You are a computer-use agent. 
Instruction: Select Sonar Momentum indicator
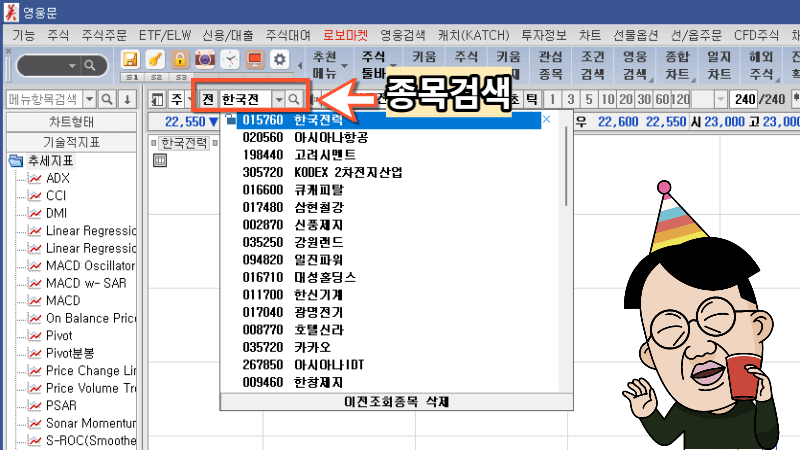tap(91, 423)
